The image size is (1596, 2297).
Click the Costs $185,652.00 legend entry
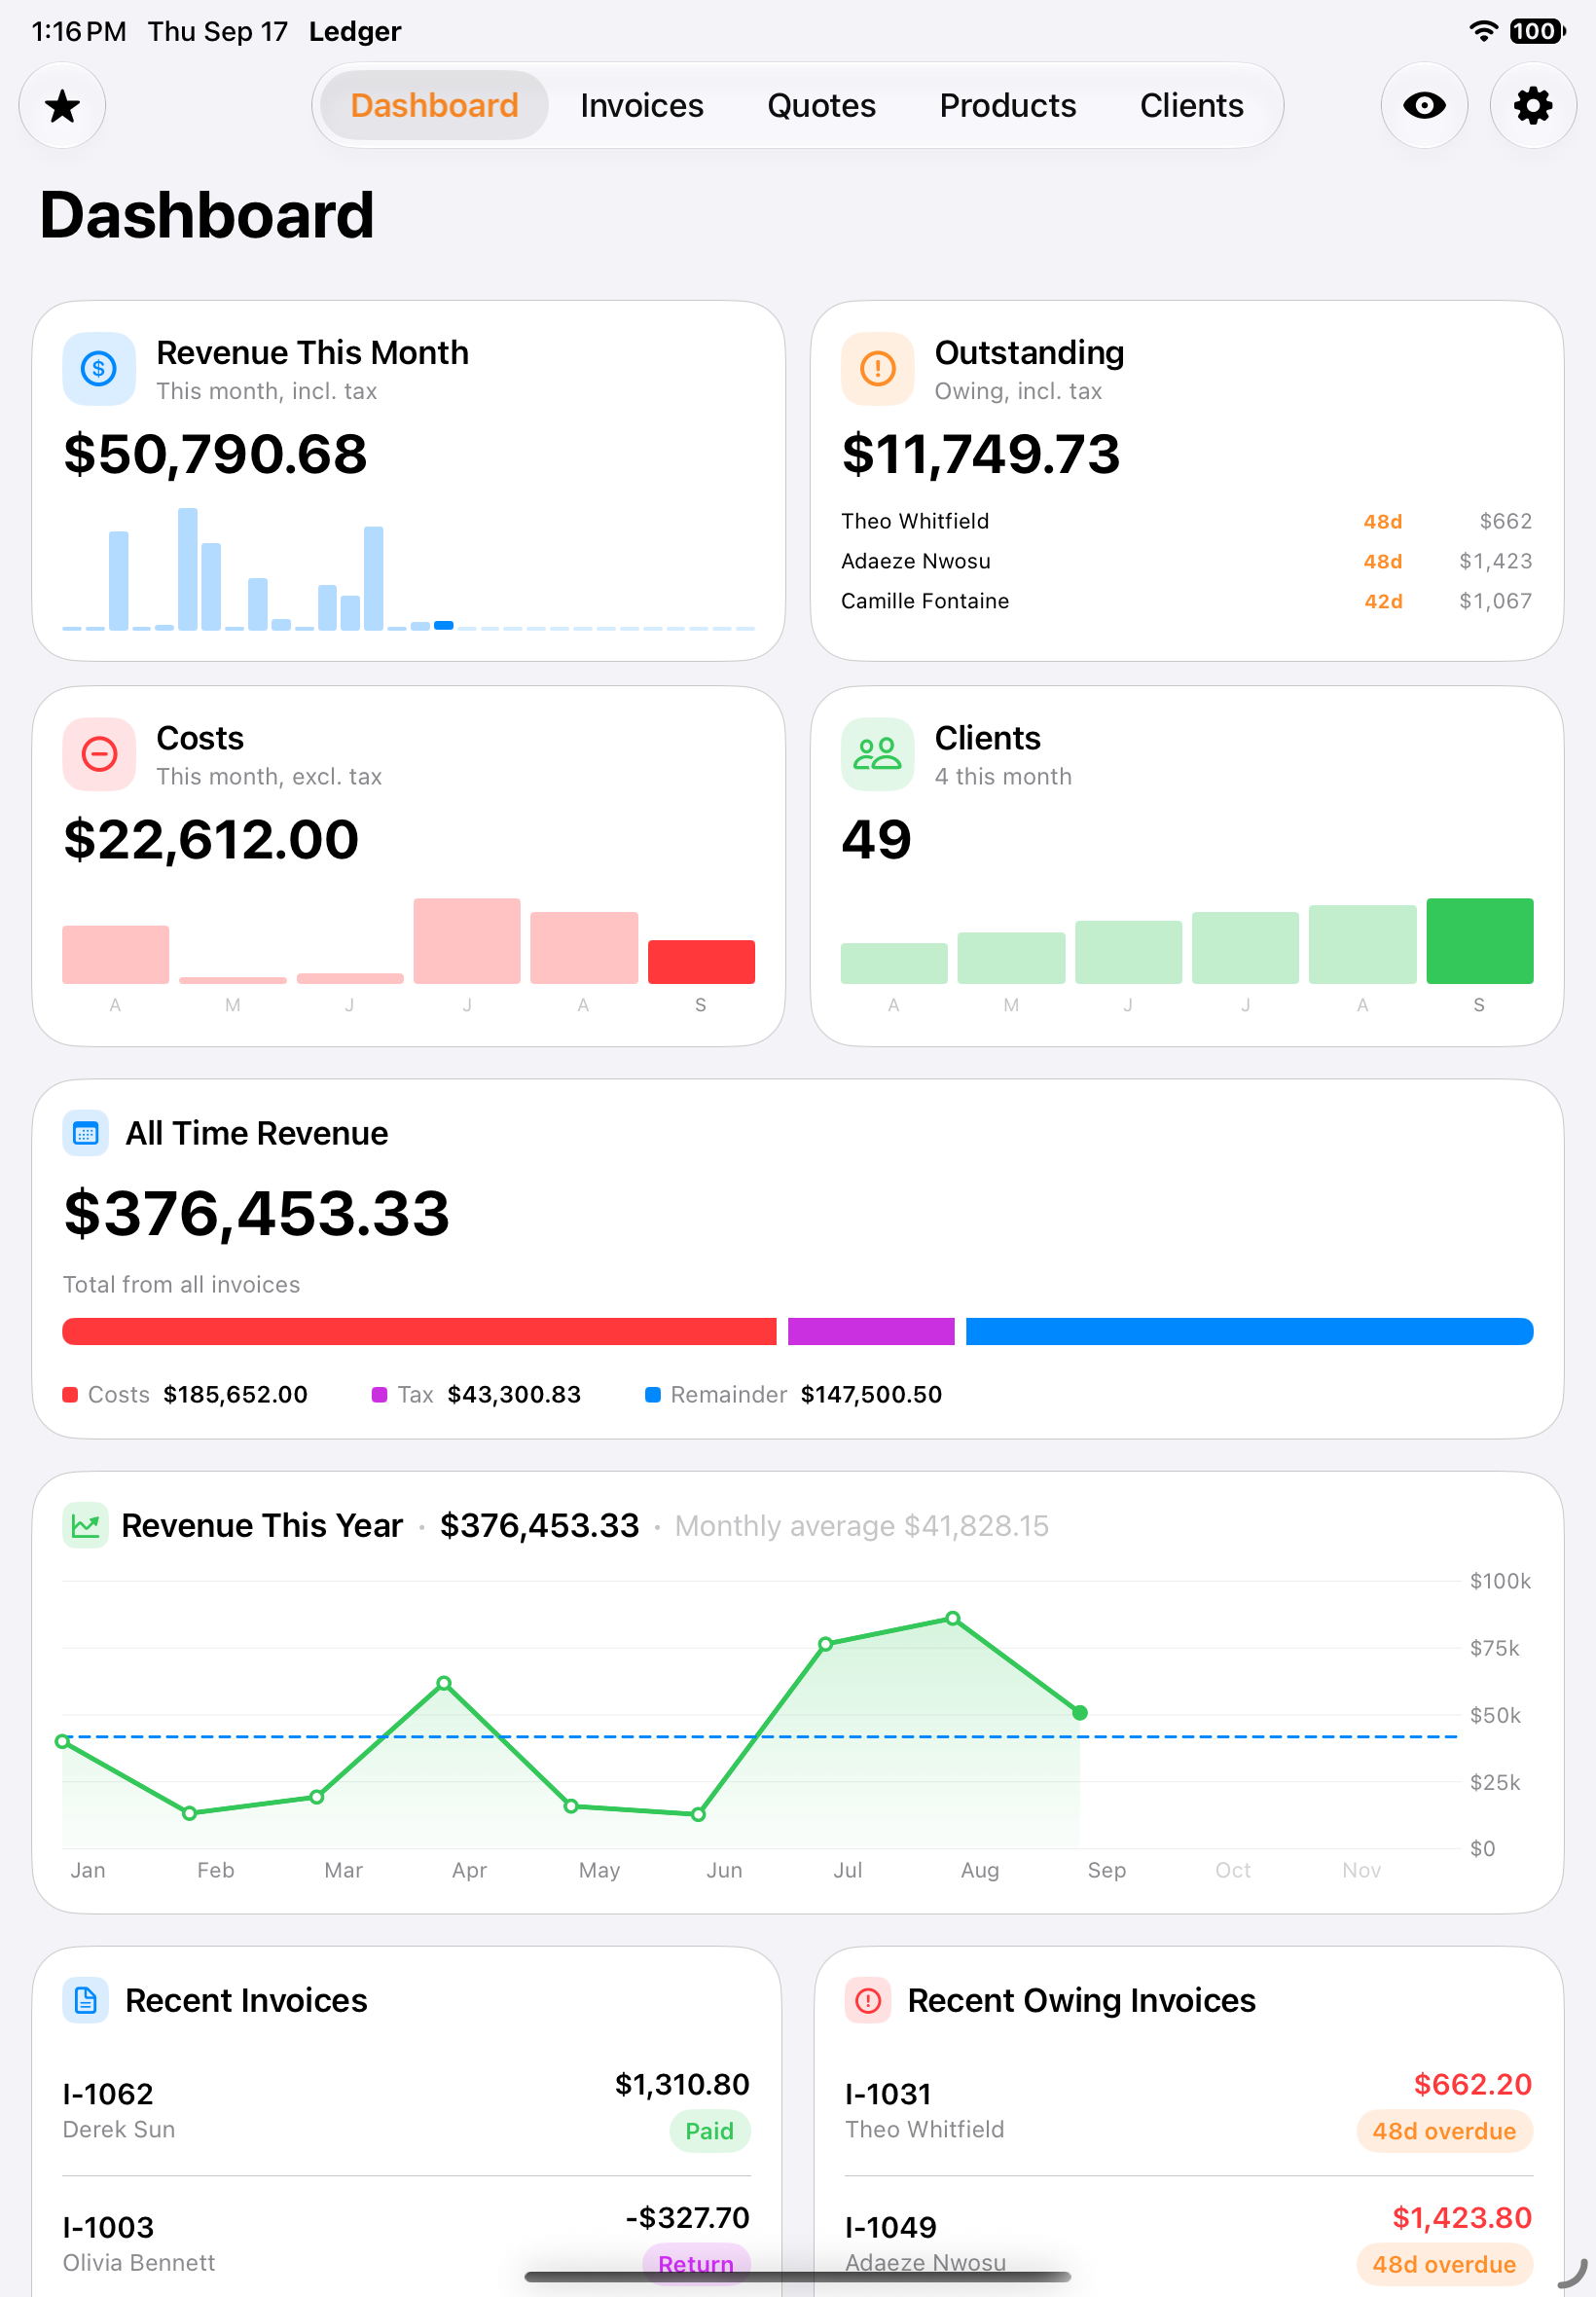185,1394
